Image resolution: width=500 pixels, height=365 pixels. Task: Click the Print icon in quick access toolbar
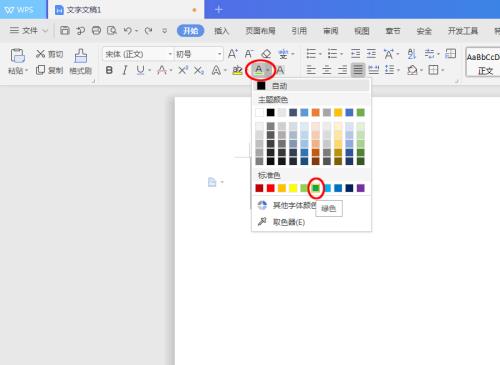[96, 31]
